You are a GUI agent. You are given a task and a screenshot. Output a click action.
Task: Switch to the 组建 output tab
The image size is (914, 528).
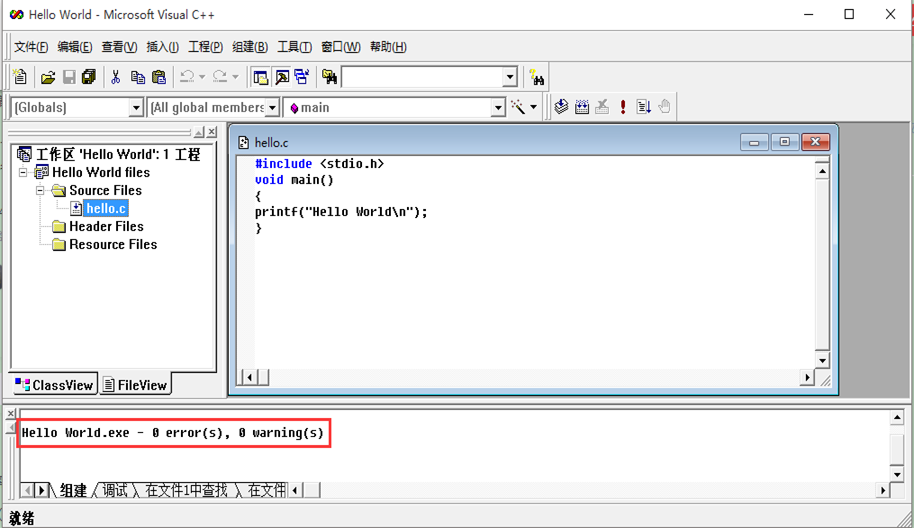(x=73, y=491)
